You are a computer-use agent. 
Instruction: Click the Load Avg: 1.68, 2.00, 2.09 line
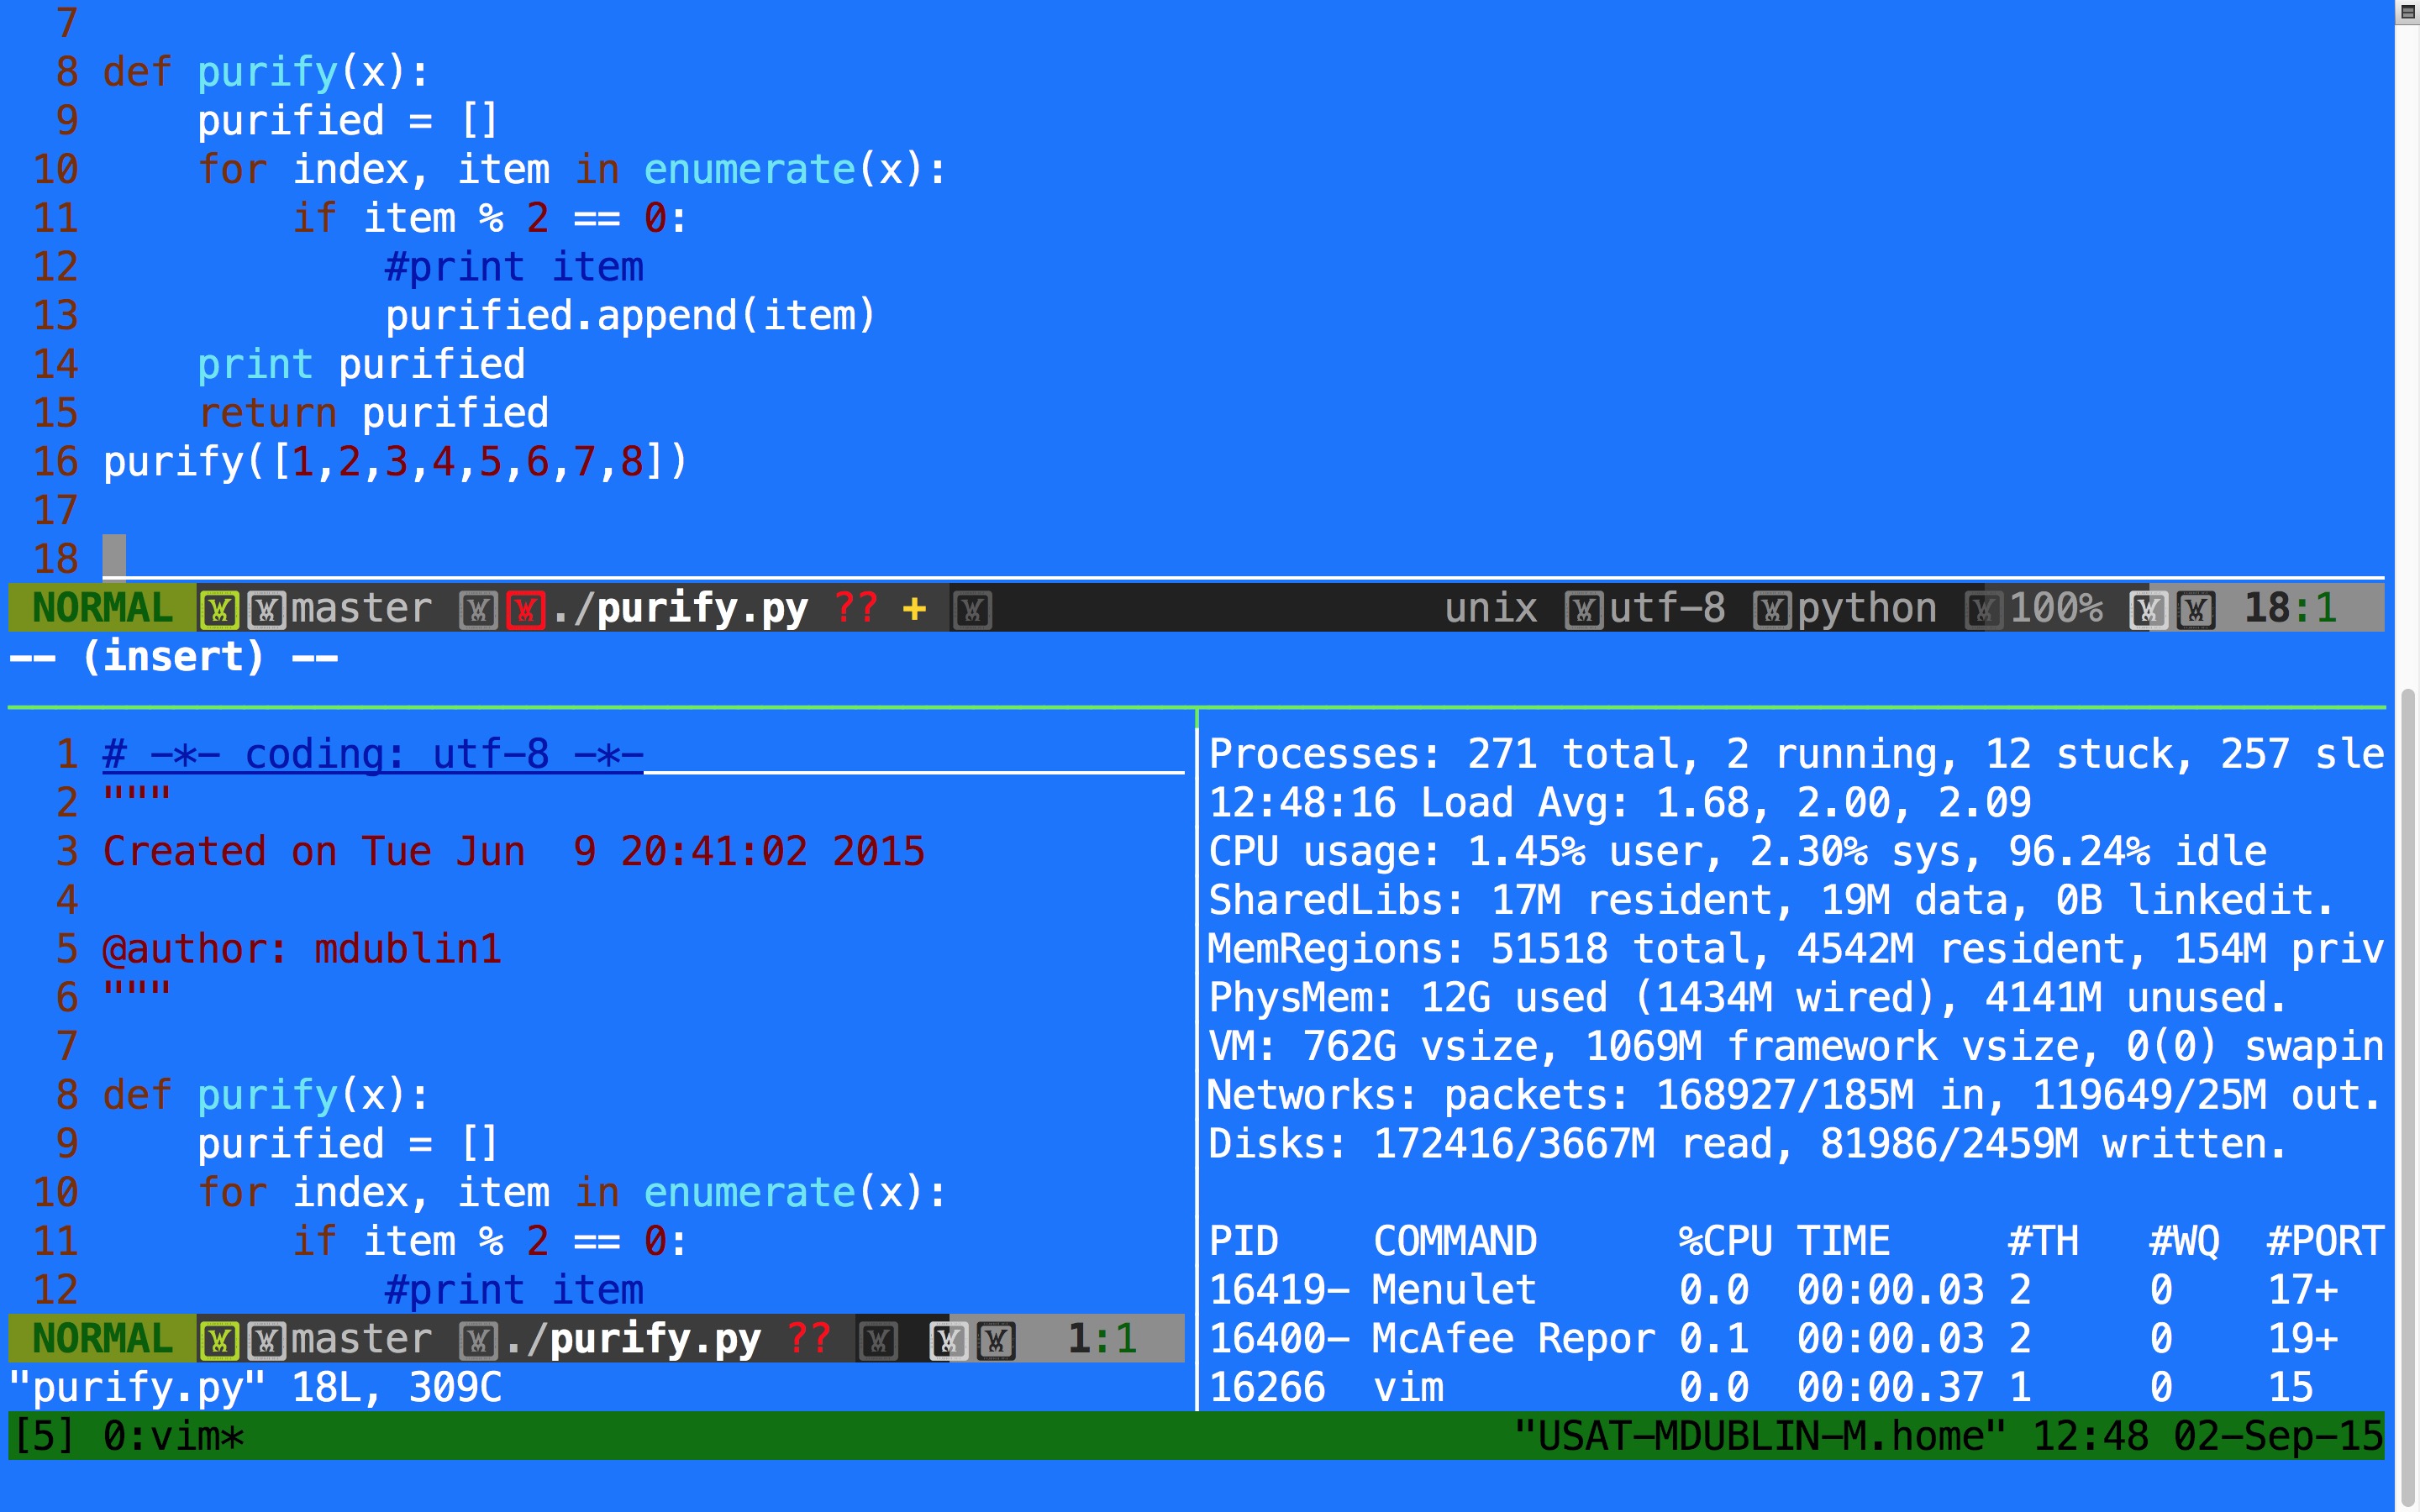point(1620,803)
